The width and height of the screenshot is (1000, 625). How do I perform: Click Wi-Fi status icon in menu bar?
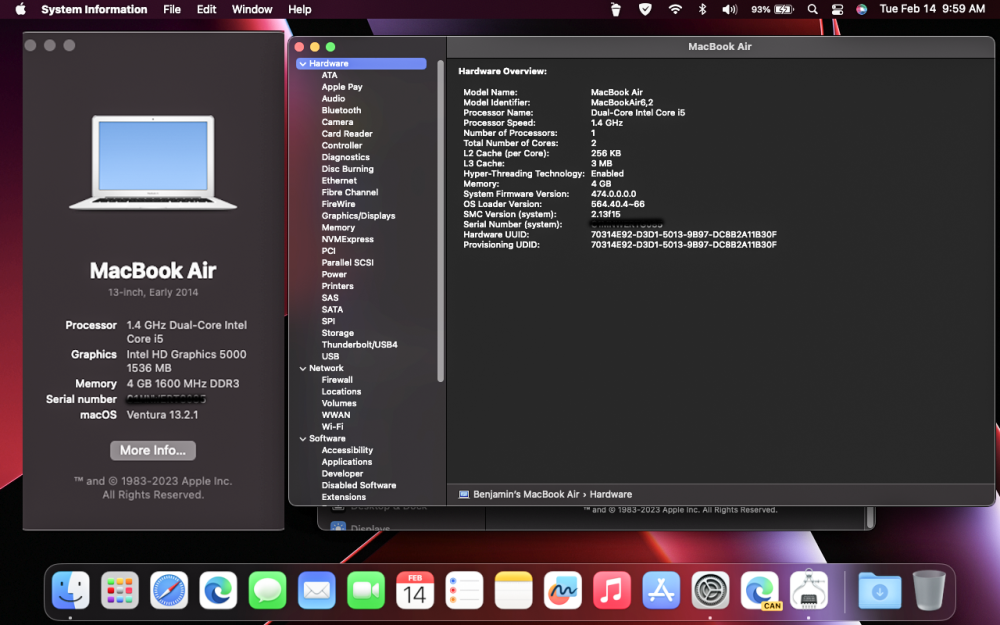tap(675, 9)
